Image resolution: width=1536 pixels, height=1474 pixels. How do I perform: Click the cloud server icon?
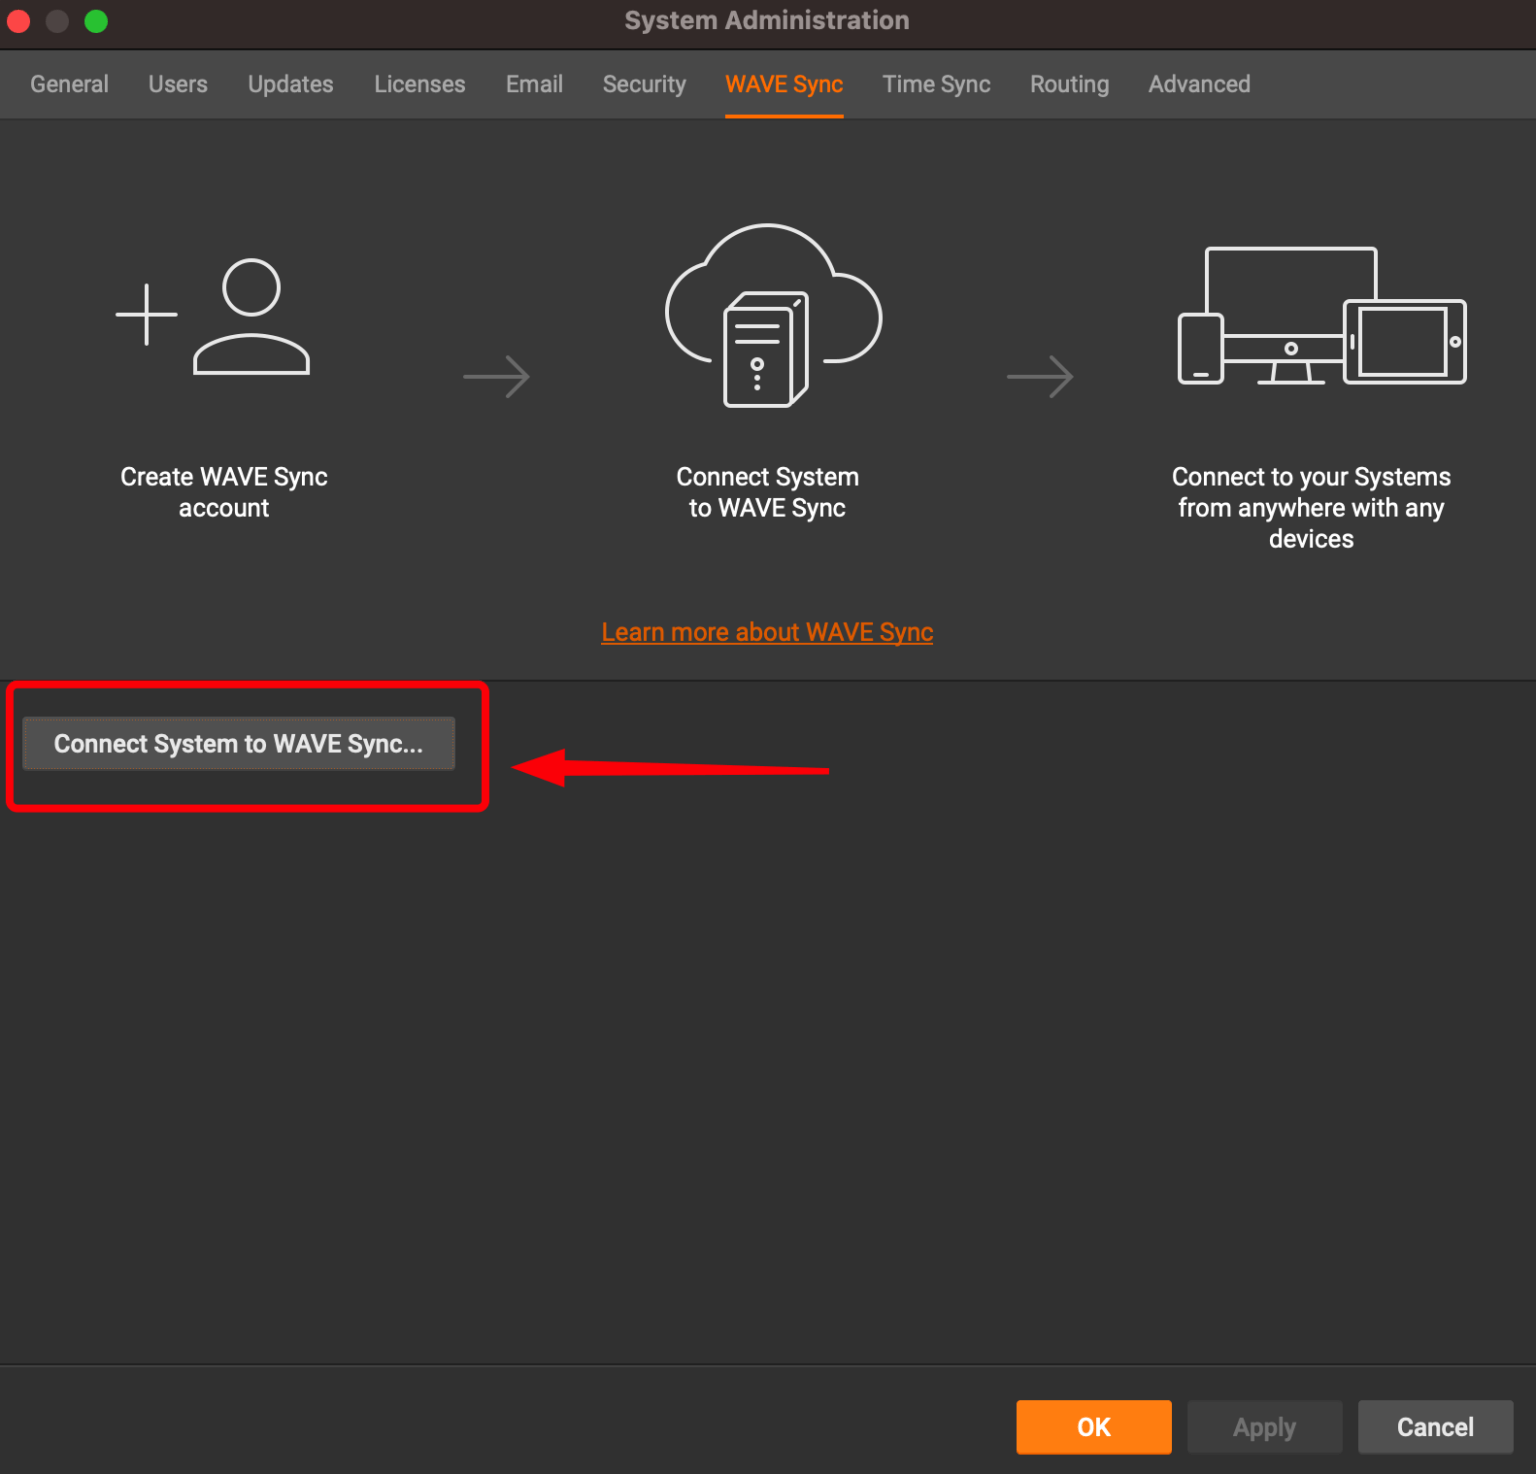(x=773, y=315)
